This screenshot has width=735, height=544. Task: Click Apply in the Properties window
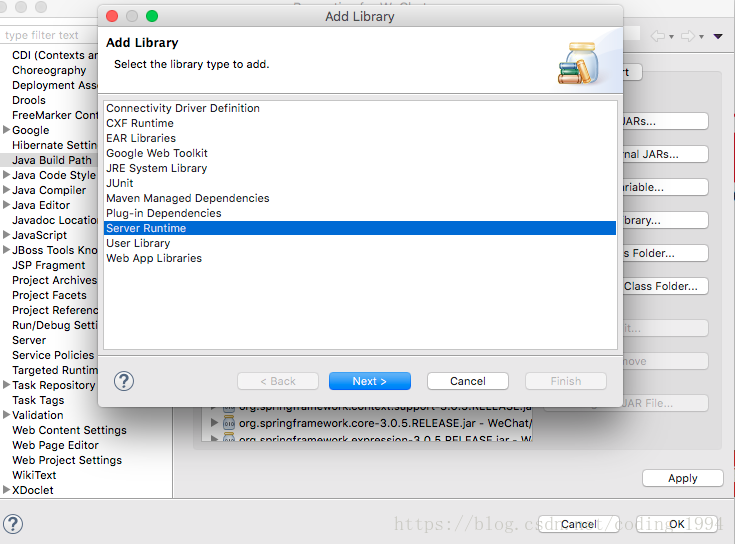pyautogui.click(x=682, y=478)
